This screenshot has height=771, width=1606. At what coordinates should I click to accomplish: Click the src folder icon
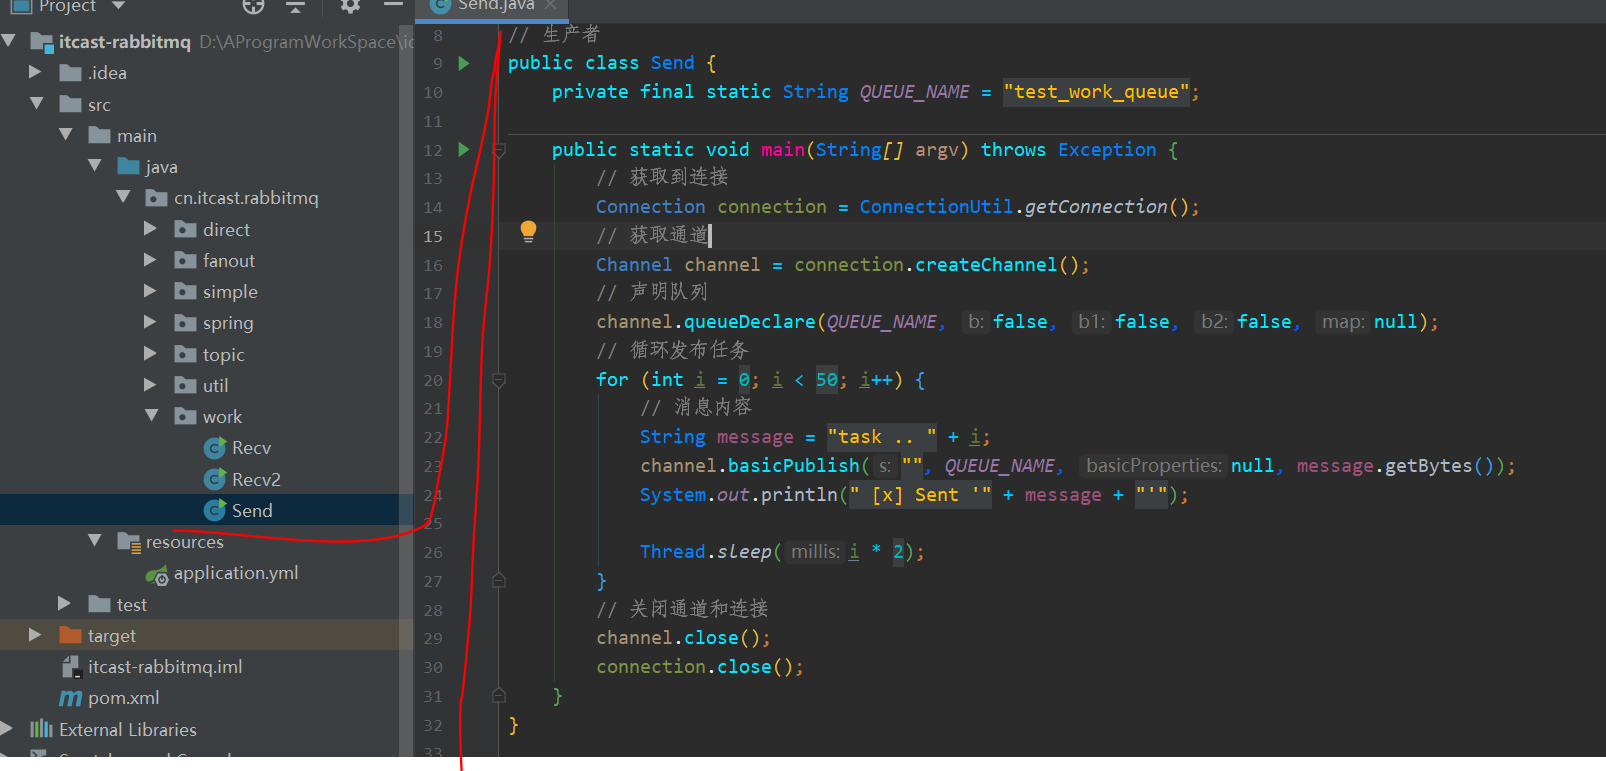tap(70, 104)
